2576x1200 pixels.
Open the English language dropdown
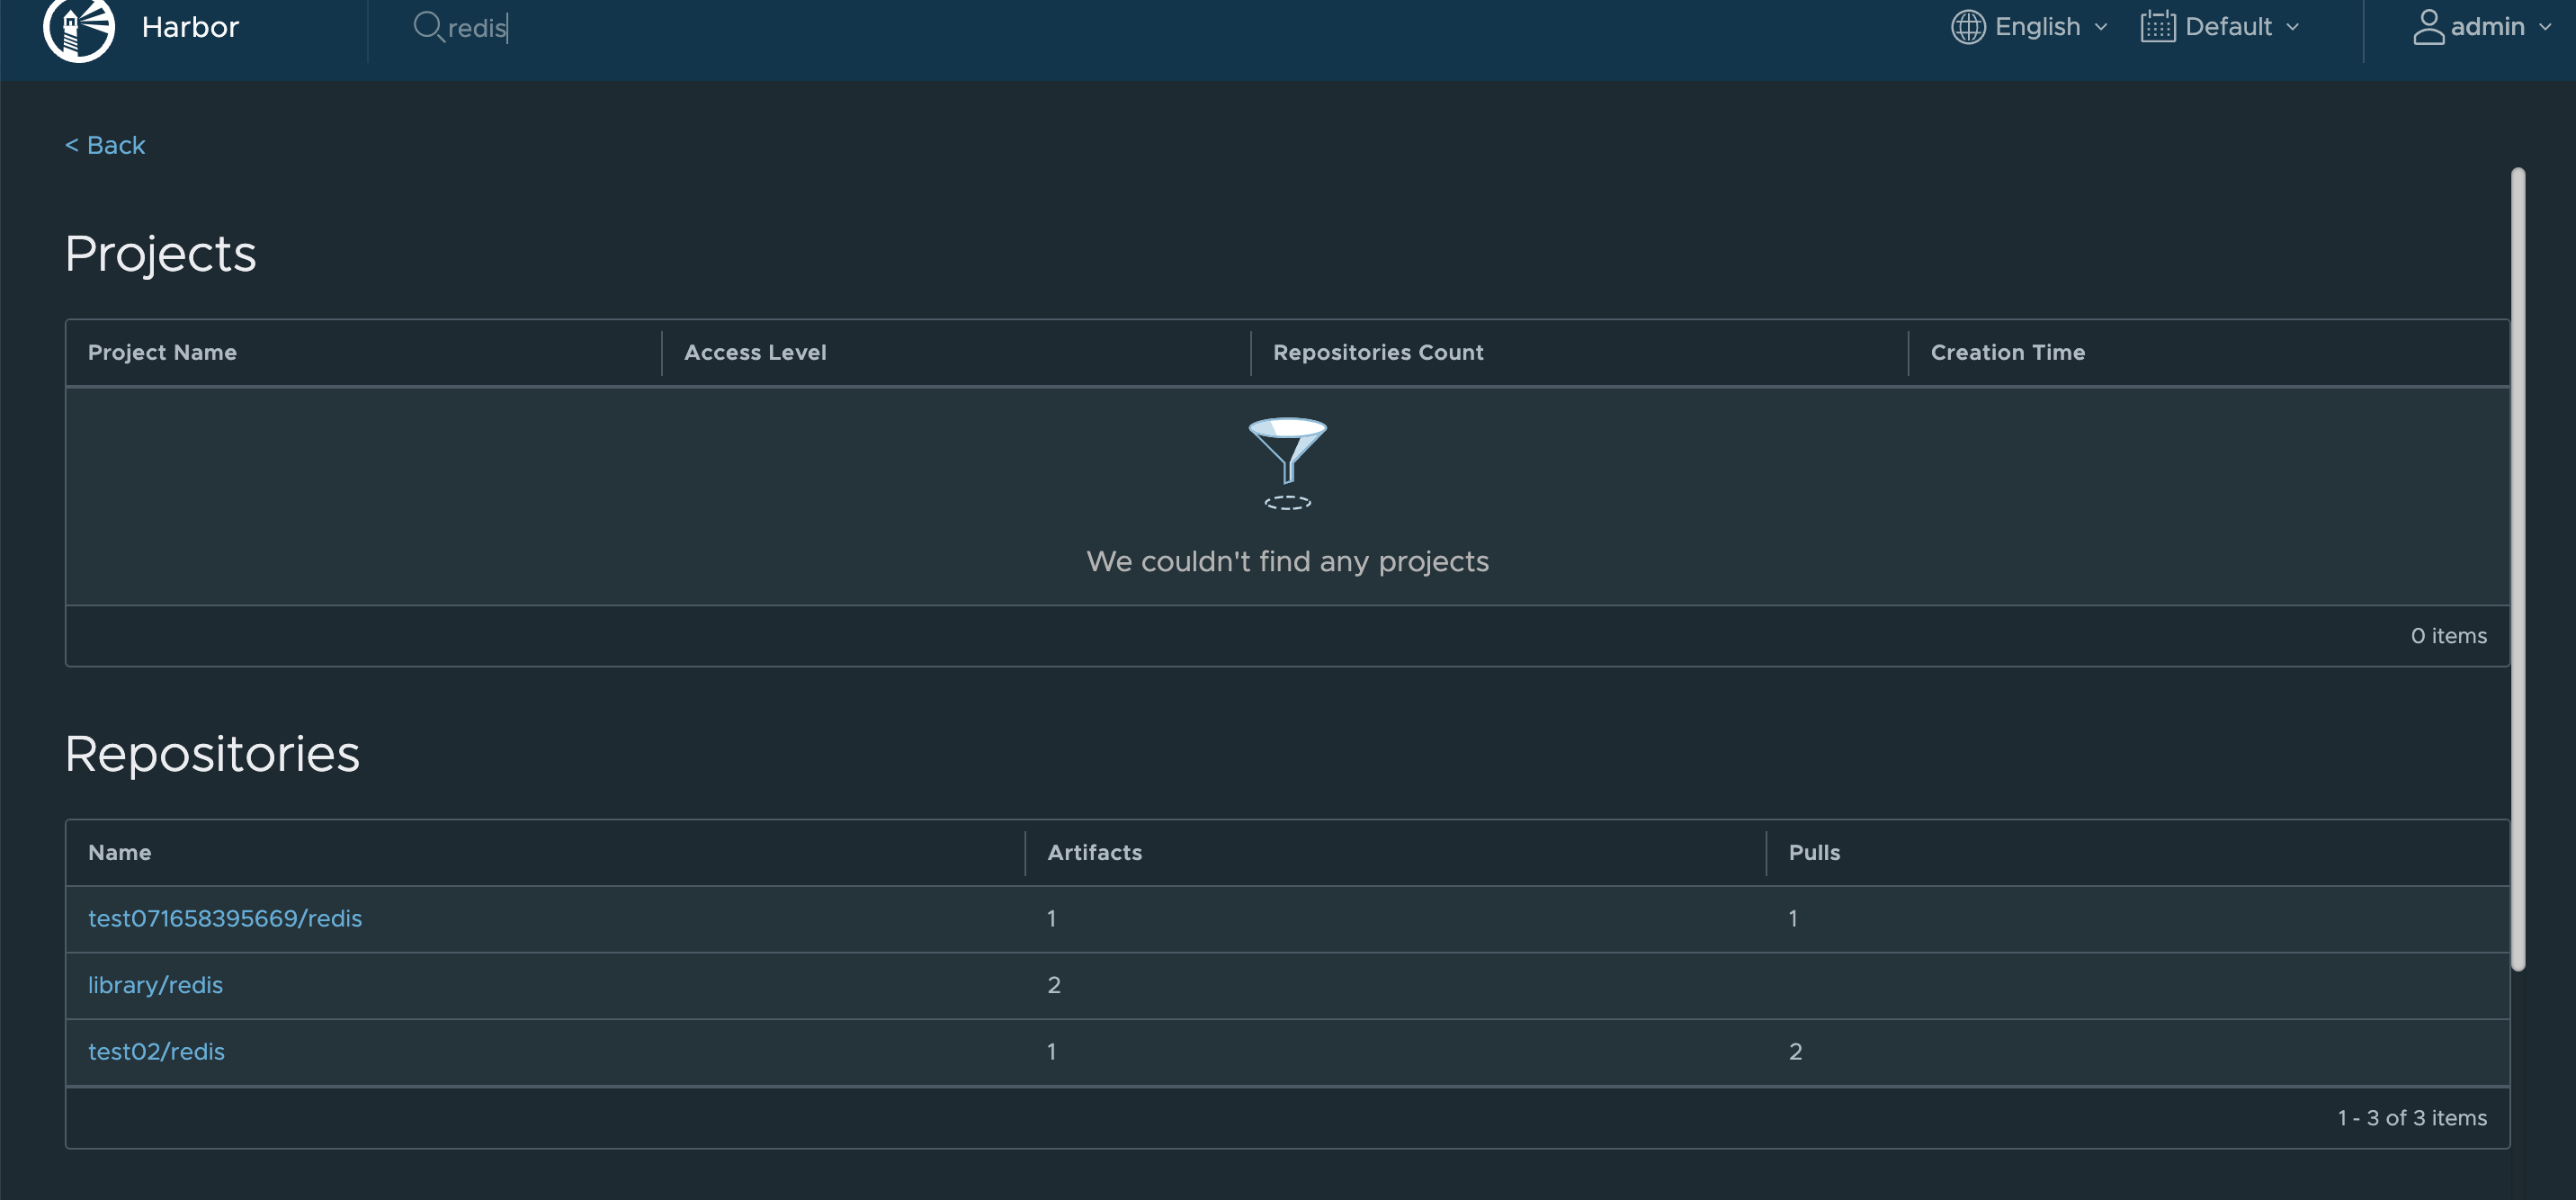(x=2040, y=27)
